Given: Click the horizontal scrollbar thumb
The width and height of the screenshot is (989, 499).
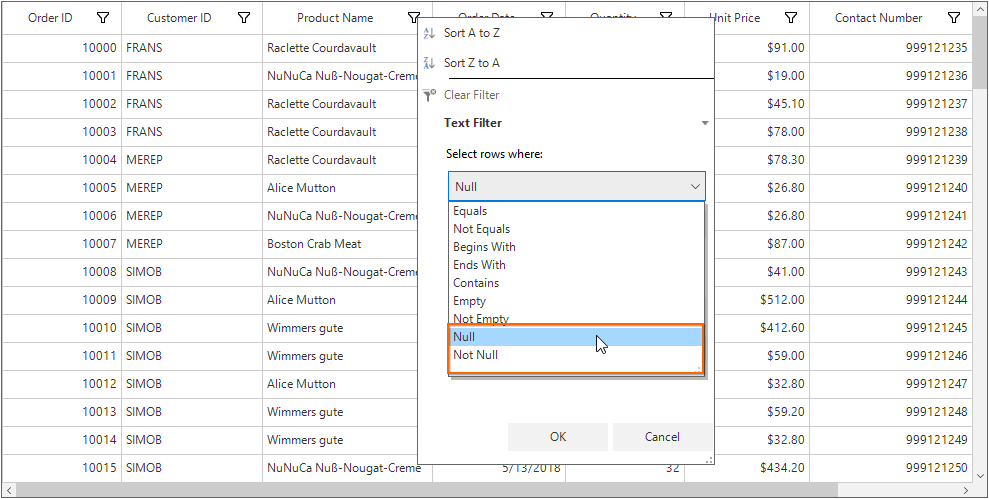Looking at the screenshot, I should (x=427, y=490).
